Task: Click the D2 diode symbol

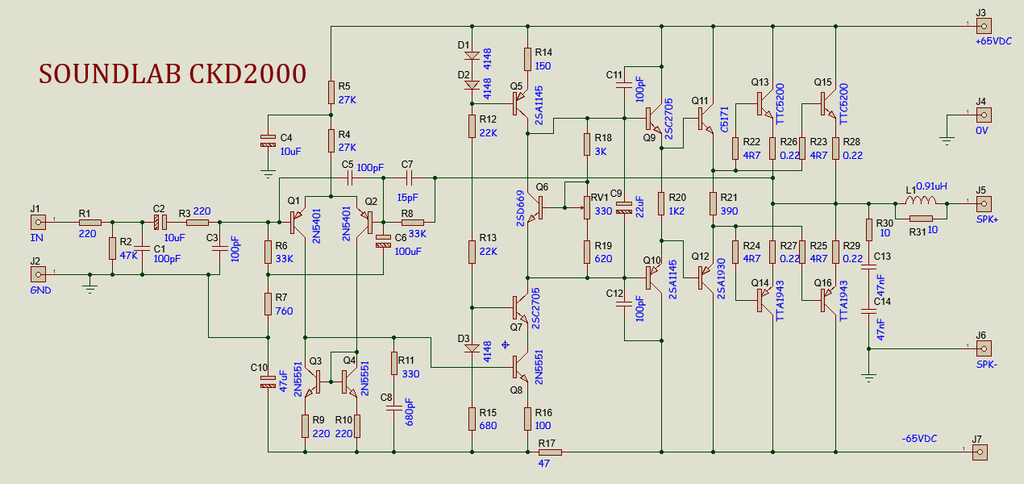Action: [x=472, y=84]
